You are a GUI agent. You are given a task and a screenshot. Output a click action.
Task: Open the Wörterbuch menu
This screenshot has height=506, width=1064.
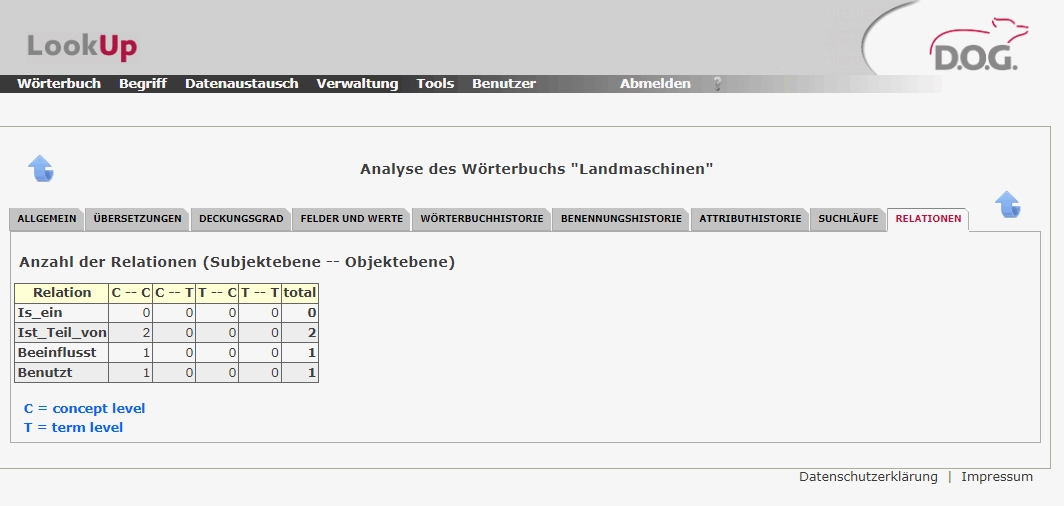click(59, 84)
